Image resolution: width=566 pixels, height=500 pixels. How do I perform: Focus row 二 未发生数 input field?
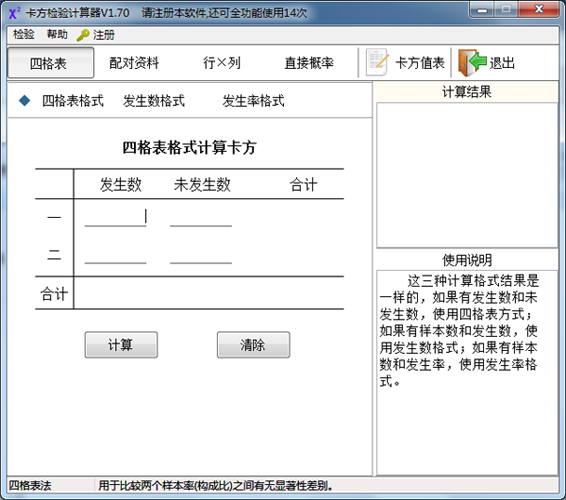tap(201, 254)
